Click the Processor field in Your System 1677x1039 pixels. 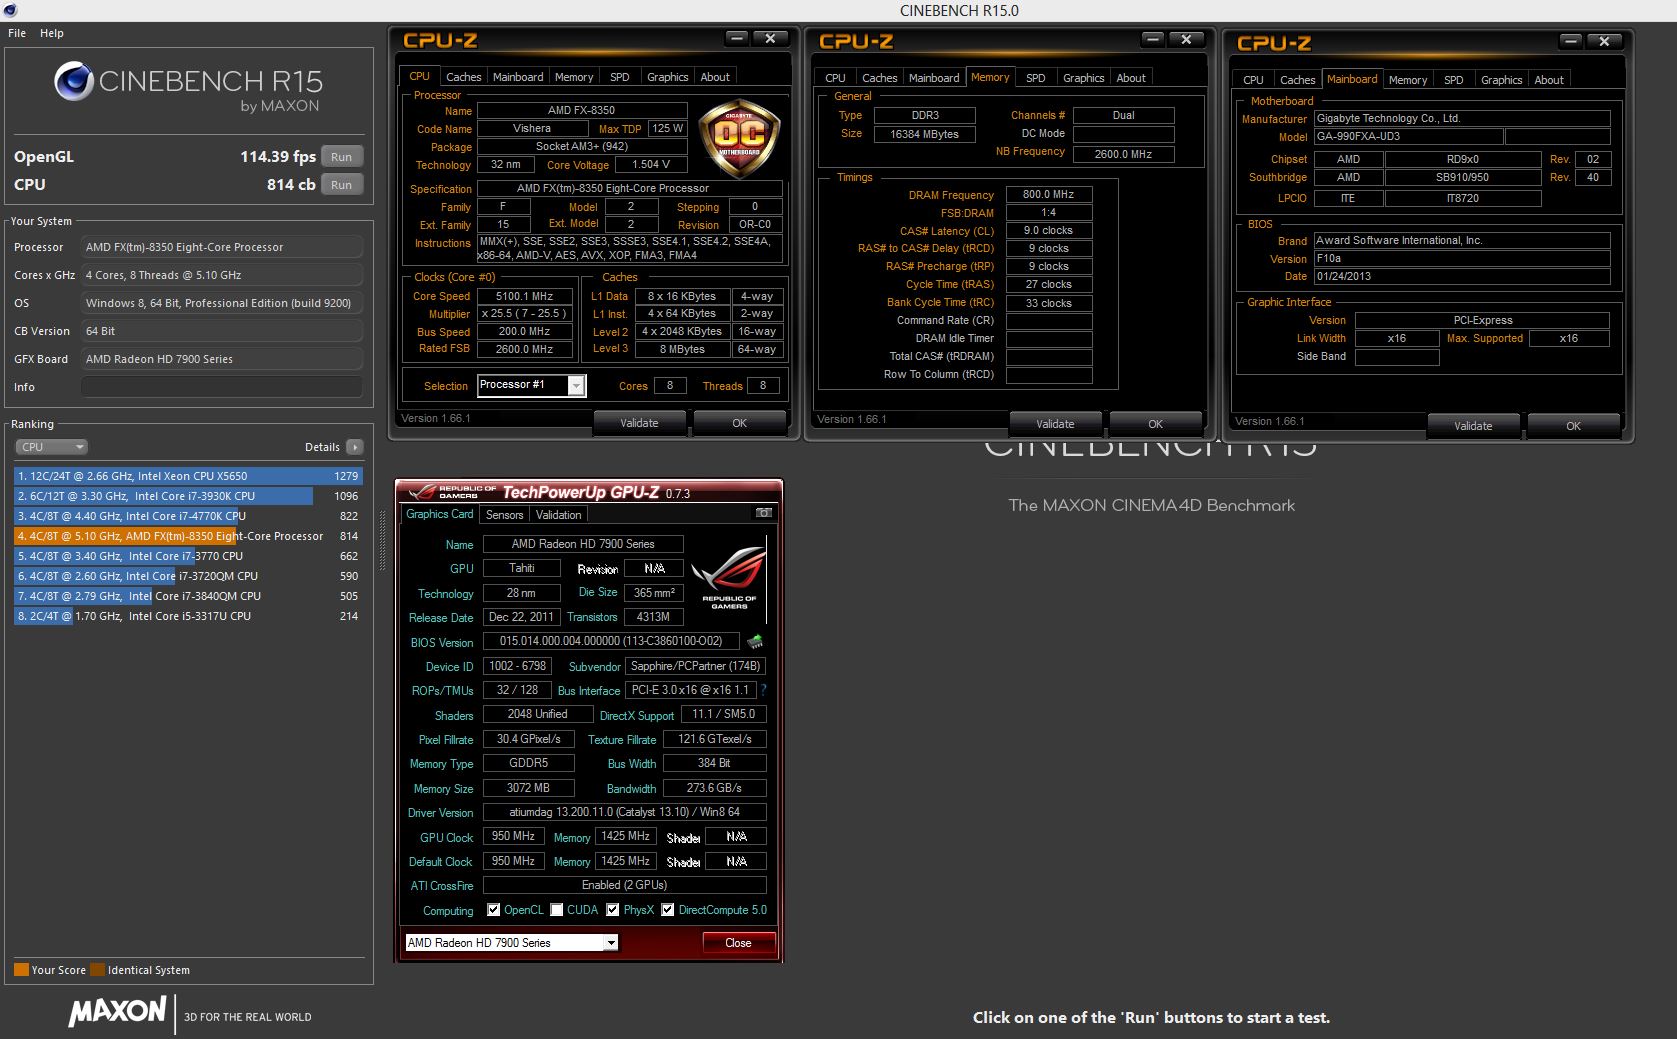[222, 247]
